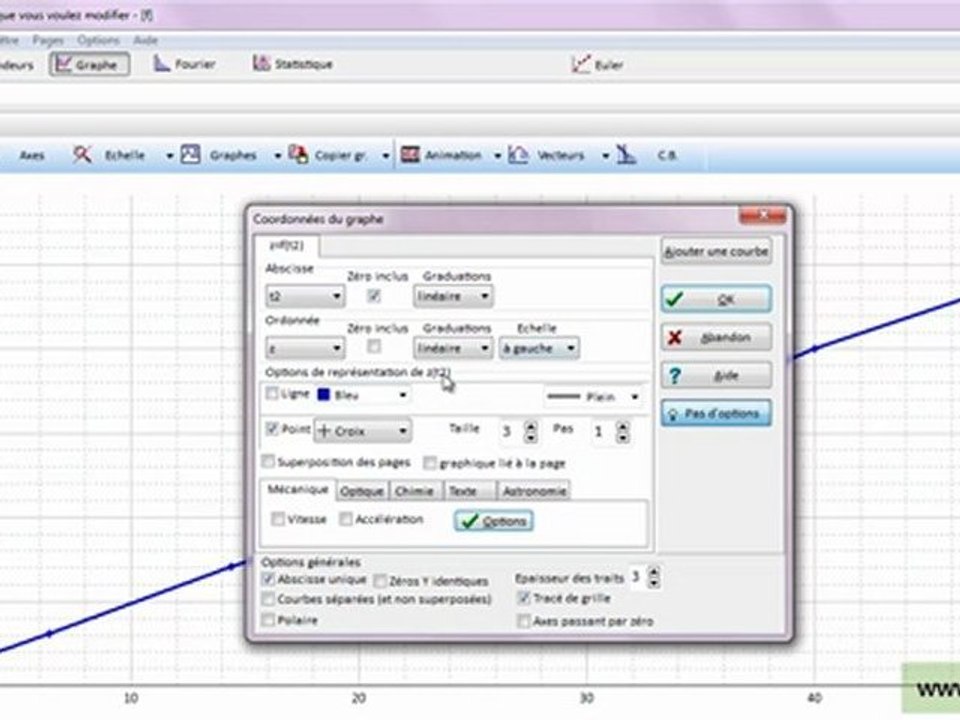Enable Zéros Y identiques checkbox

(x=380, y=580)
